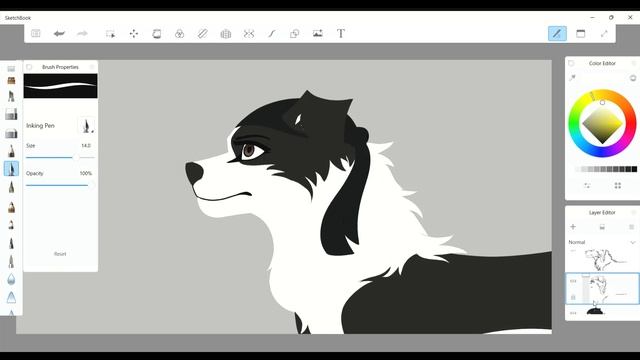Reset the brush properties
Viewport: 640px width, 360px height.
(60, 254)
